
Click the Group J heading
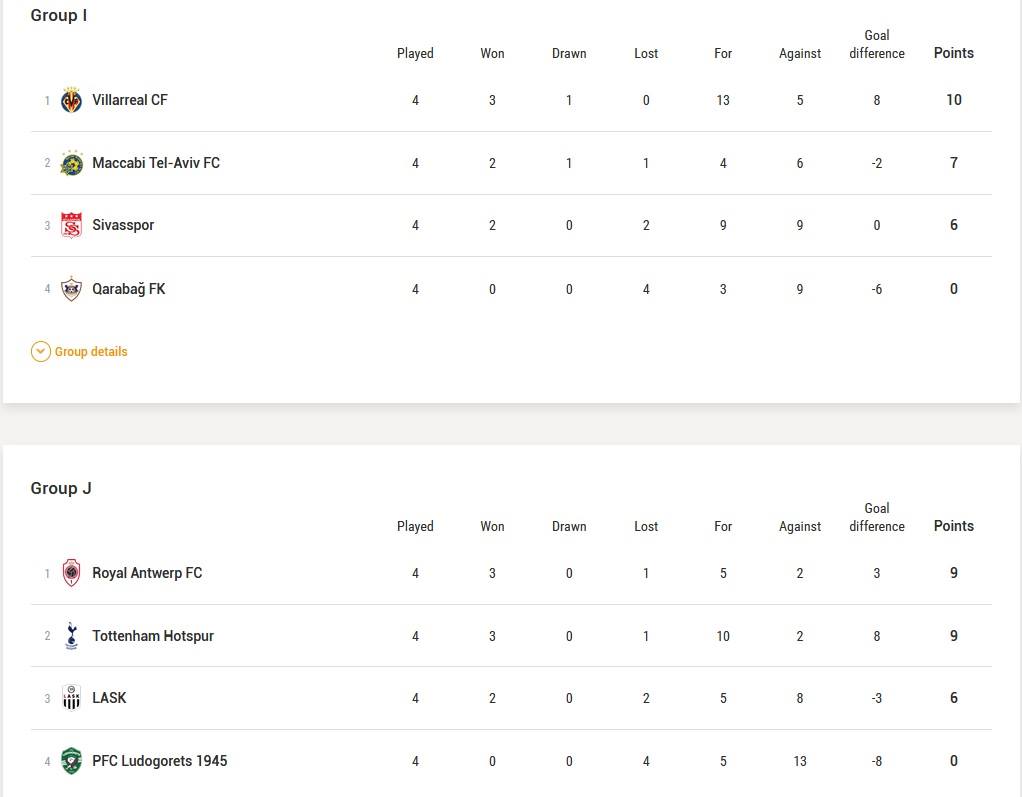click(x=61, y=488)
